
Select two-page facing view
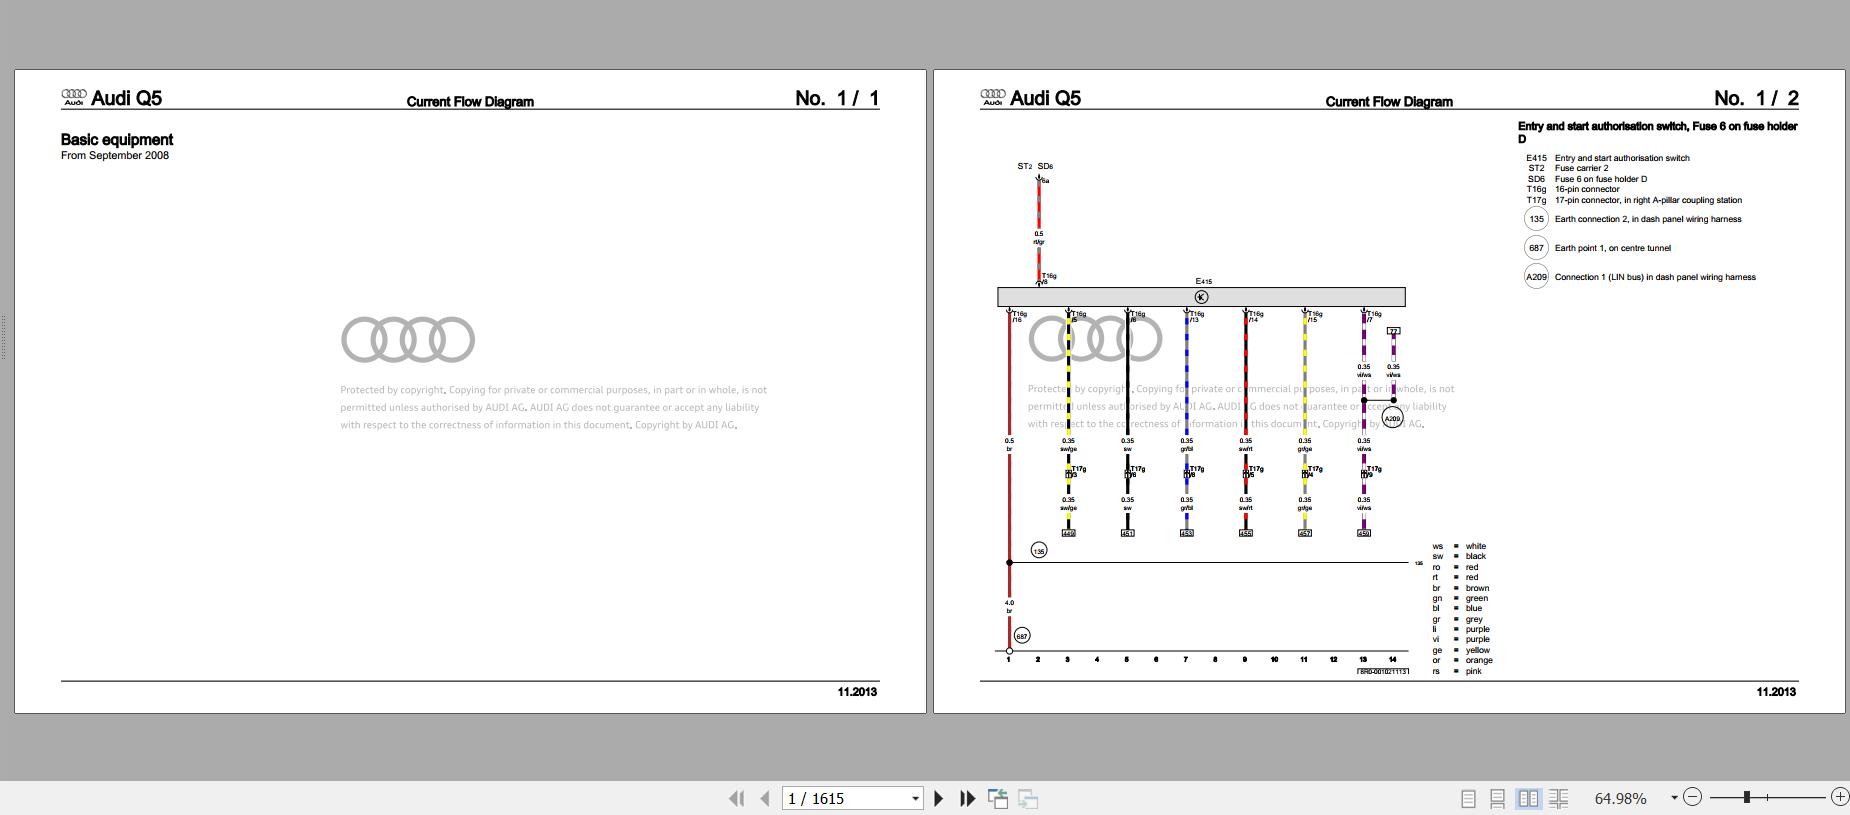[x=1528, y=798]
